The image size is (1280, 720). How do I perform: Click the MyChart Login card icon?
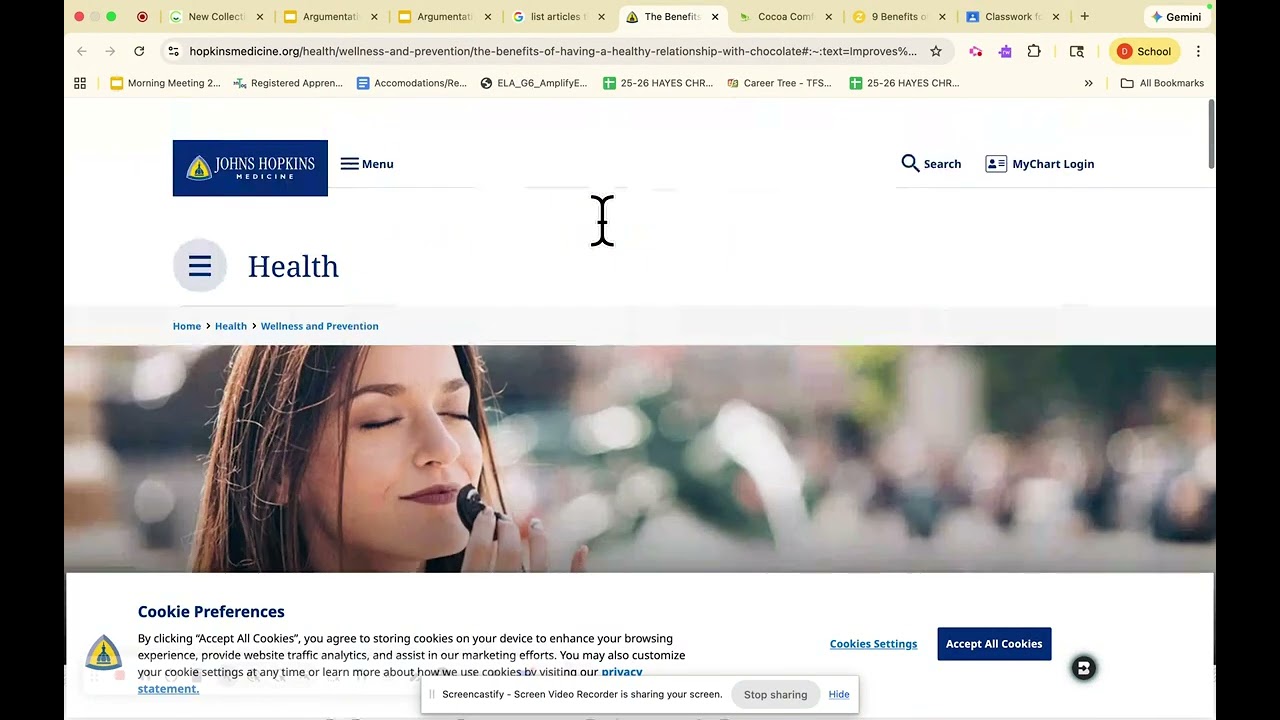coord(996,164)
